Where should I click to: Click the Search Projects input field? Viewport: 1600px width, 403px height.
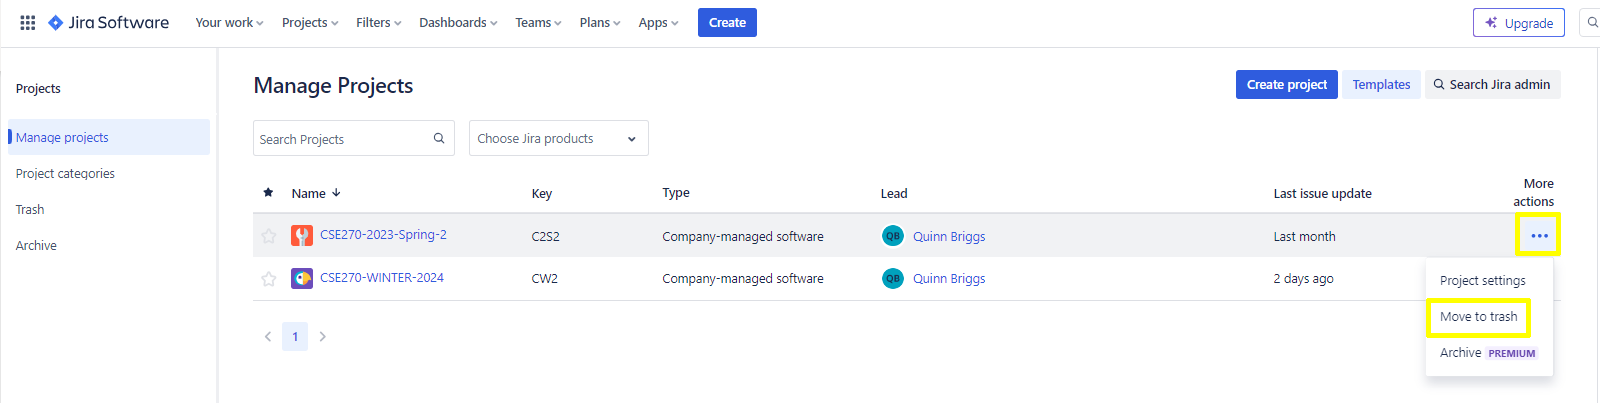(x=342, y=139)
